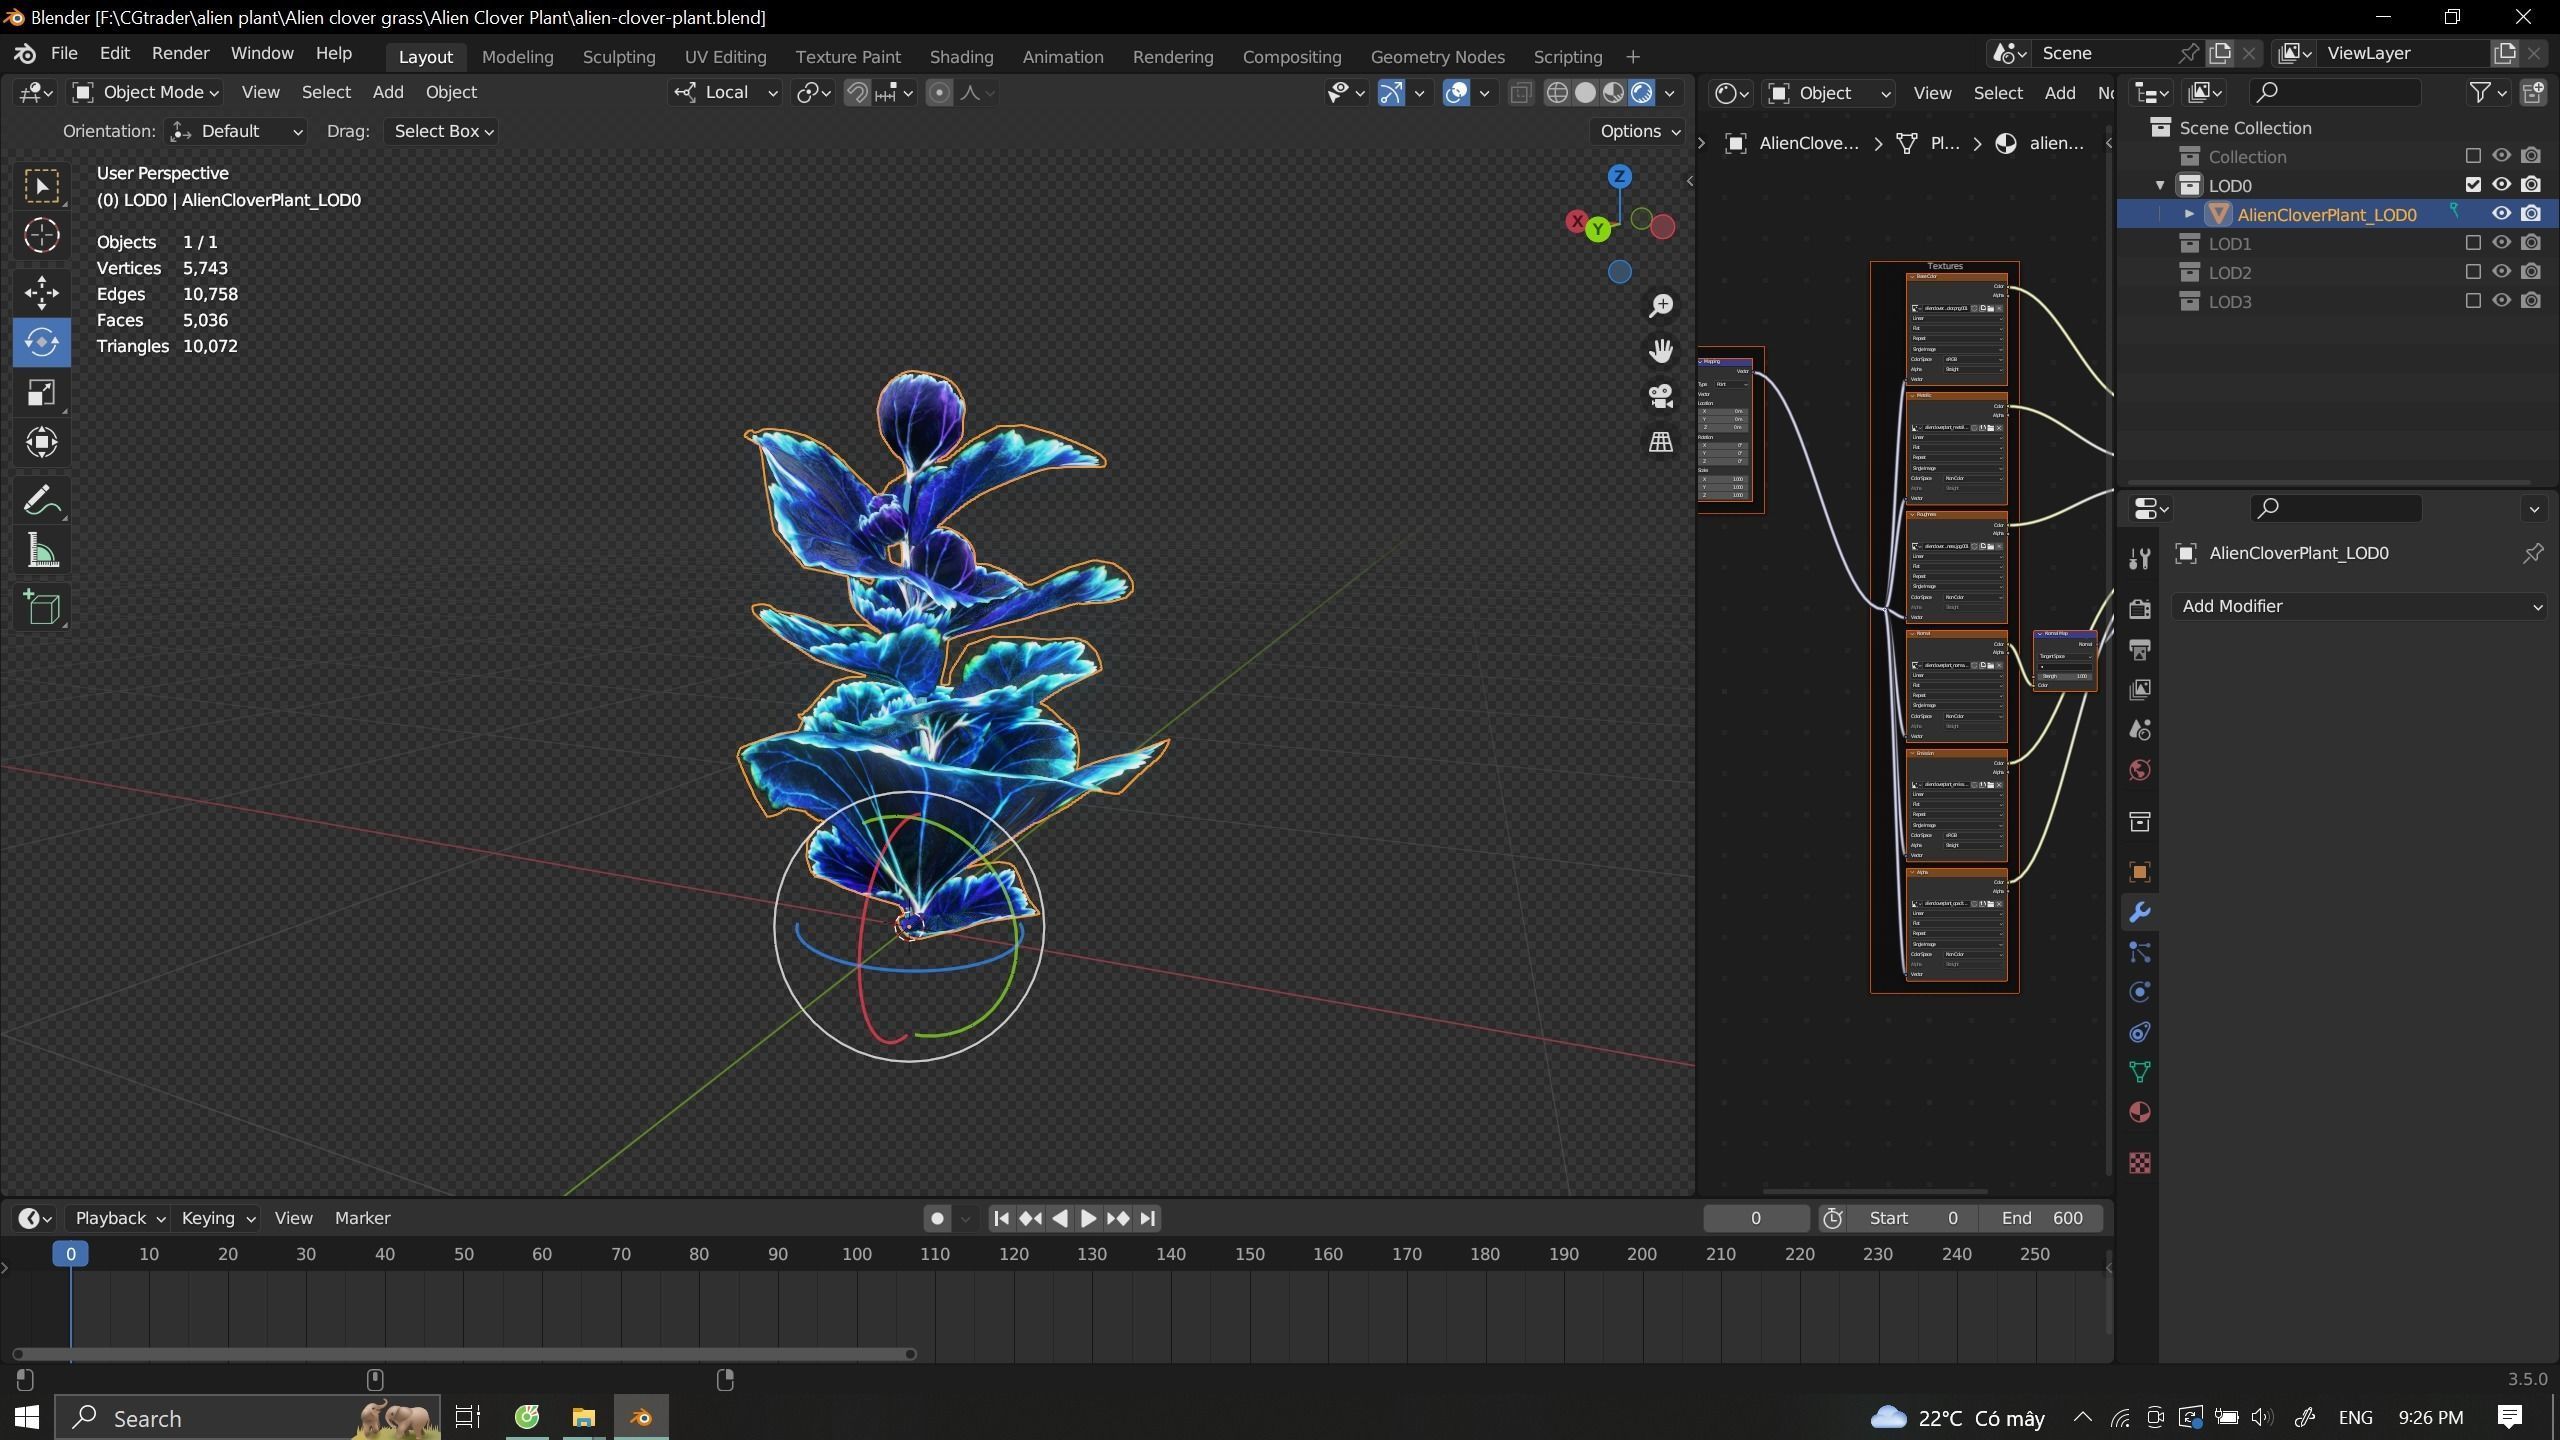The width and height of the screenshot is (2560, 1440).
Task: Hide the LOD1 collection in the viewport
Action: pos(2501,243)
